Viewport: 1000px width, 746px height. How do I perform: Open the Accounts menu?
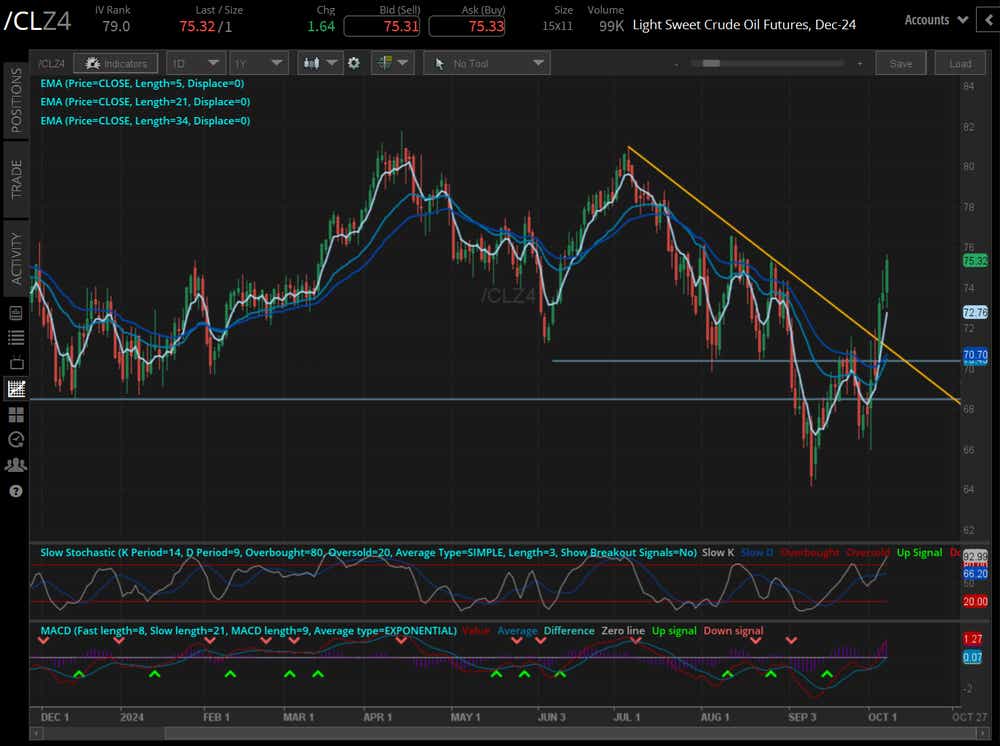point(936,20)
